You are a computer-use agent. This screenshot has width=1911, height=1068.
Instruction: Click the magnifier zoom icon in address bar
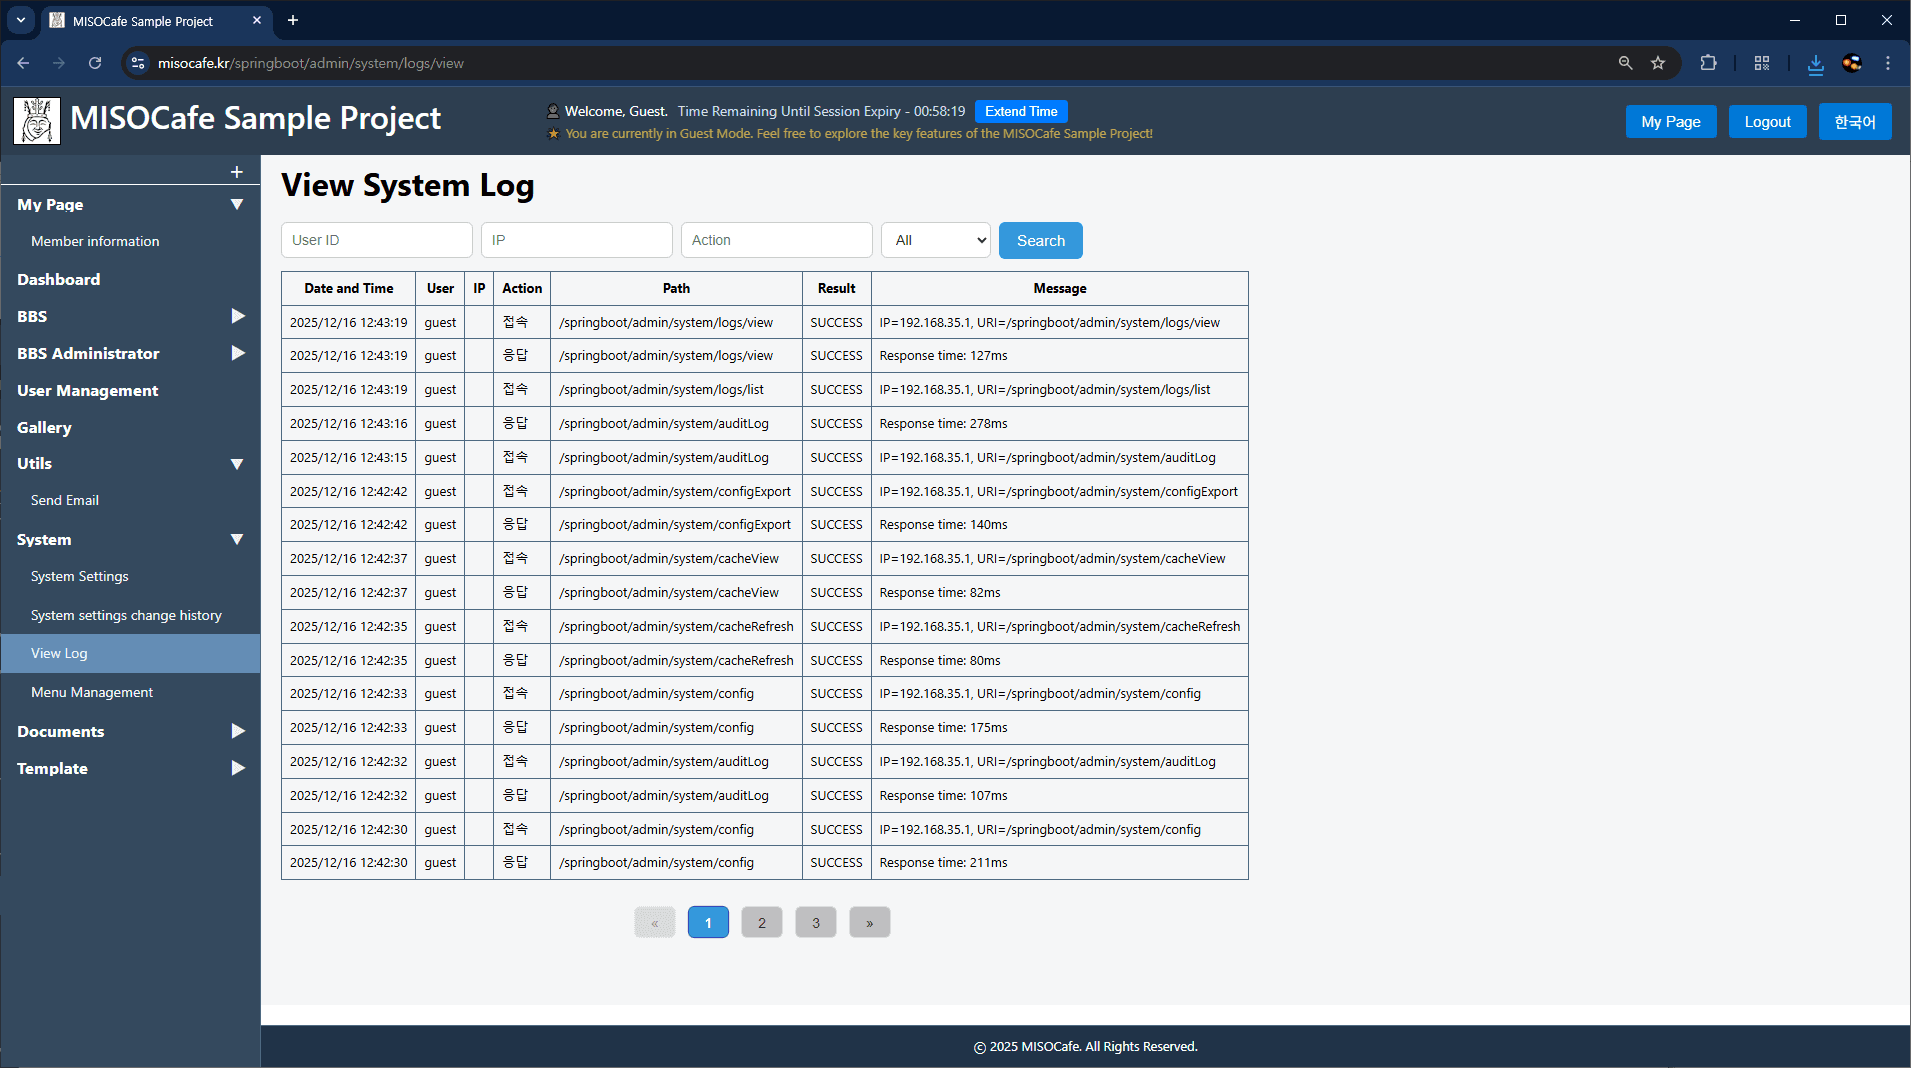click(1625, 62)
